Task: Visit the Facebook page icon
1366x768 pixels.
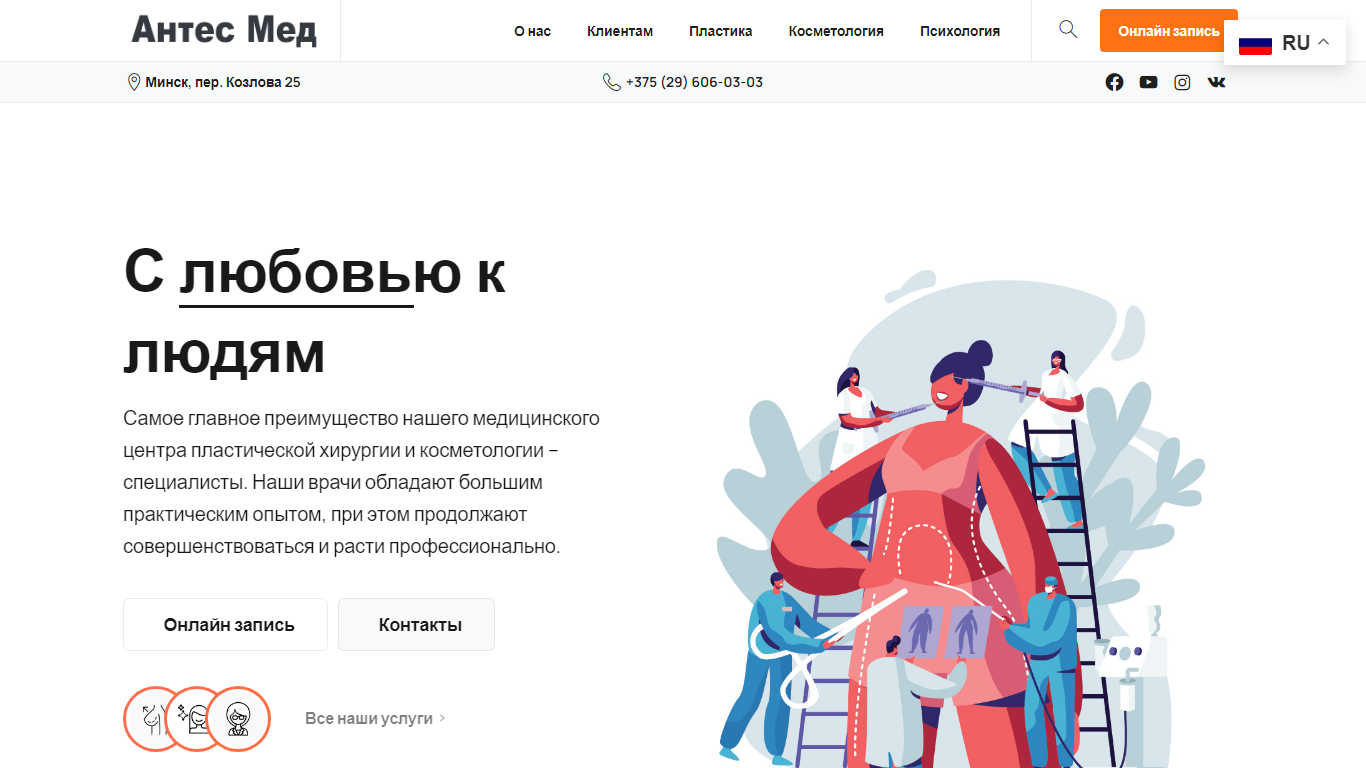Action: point(1114,82)
